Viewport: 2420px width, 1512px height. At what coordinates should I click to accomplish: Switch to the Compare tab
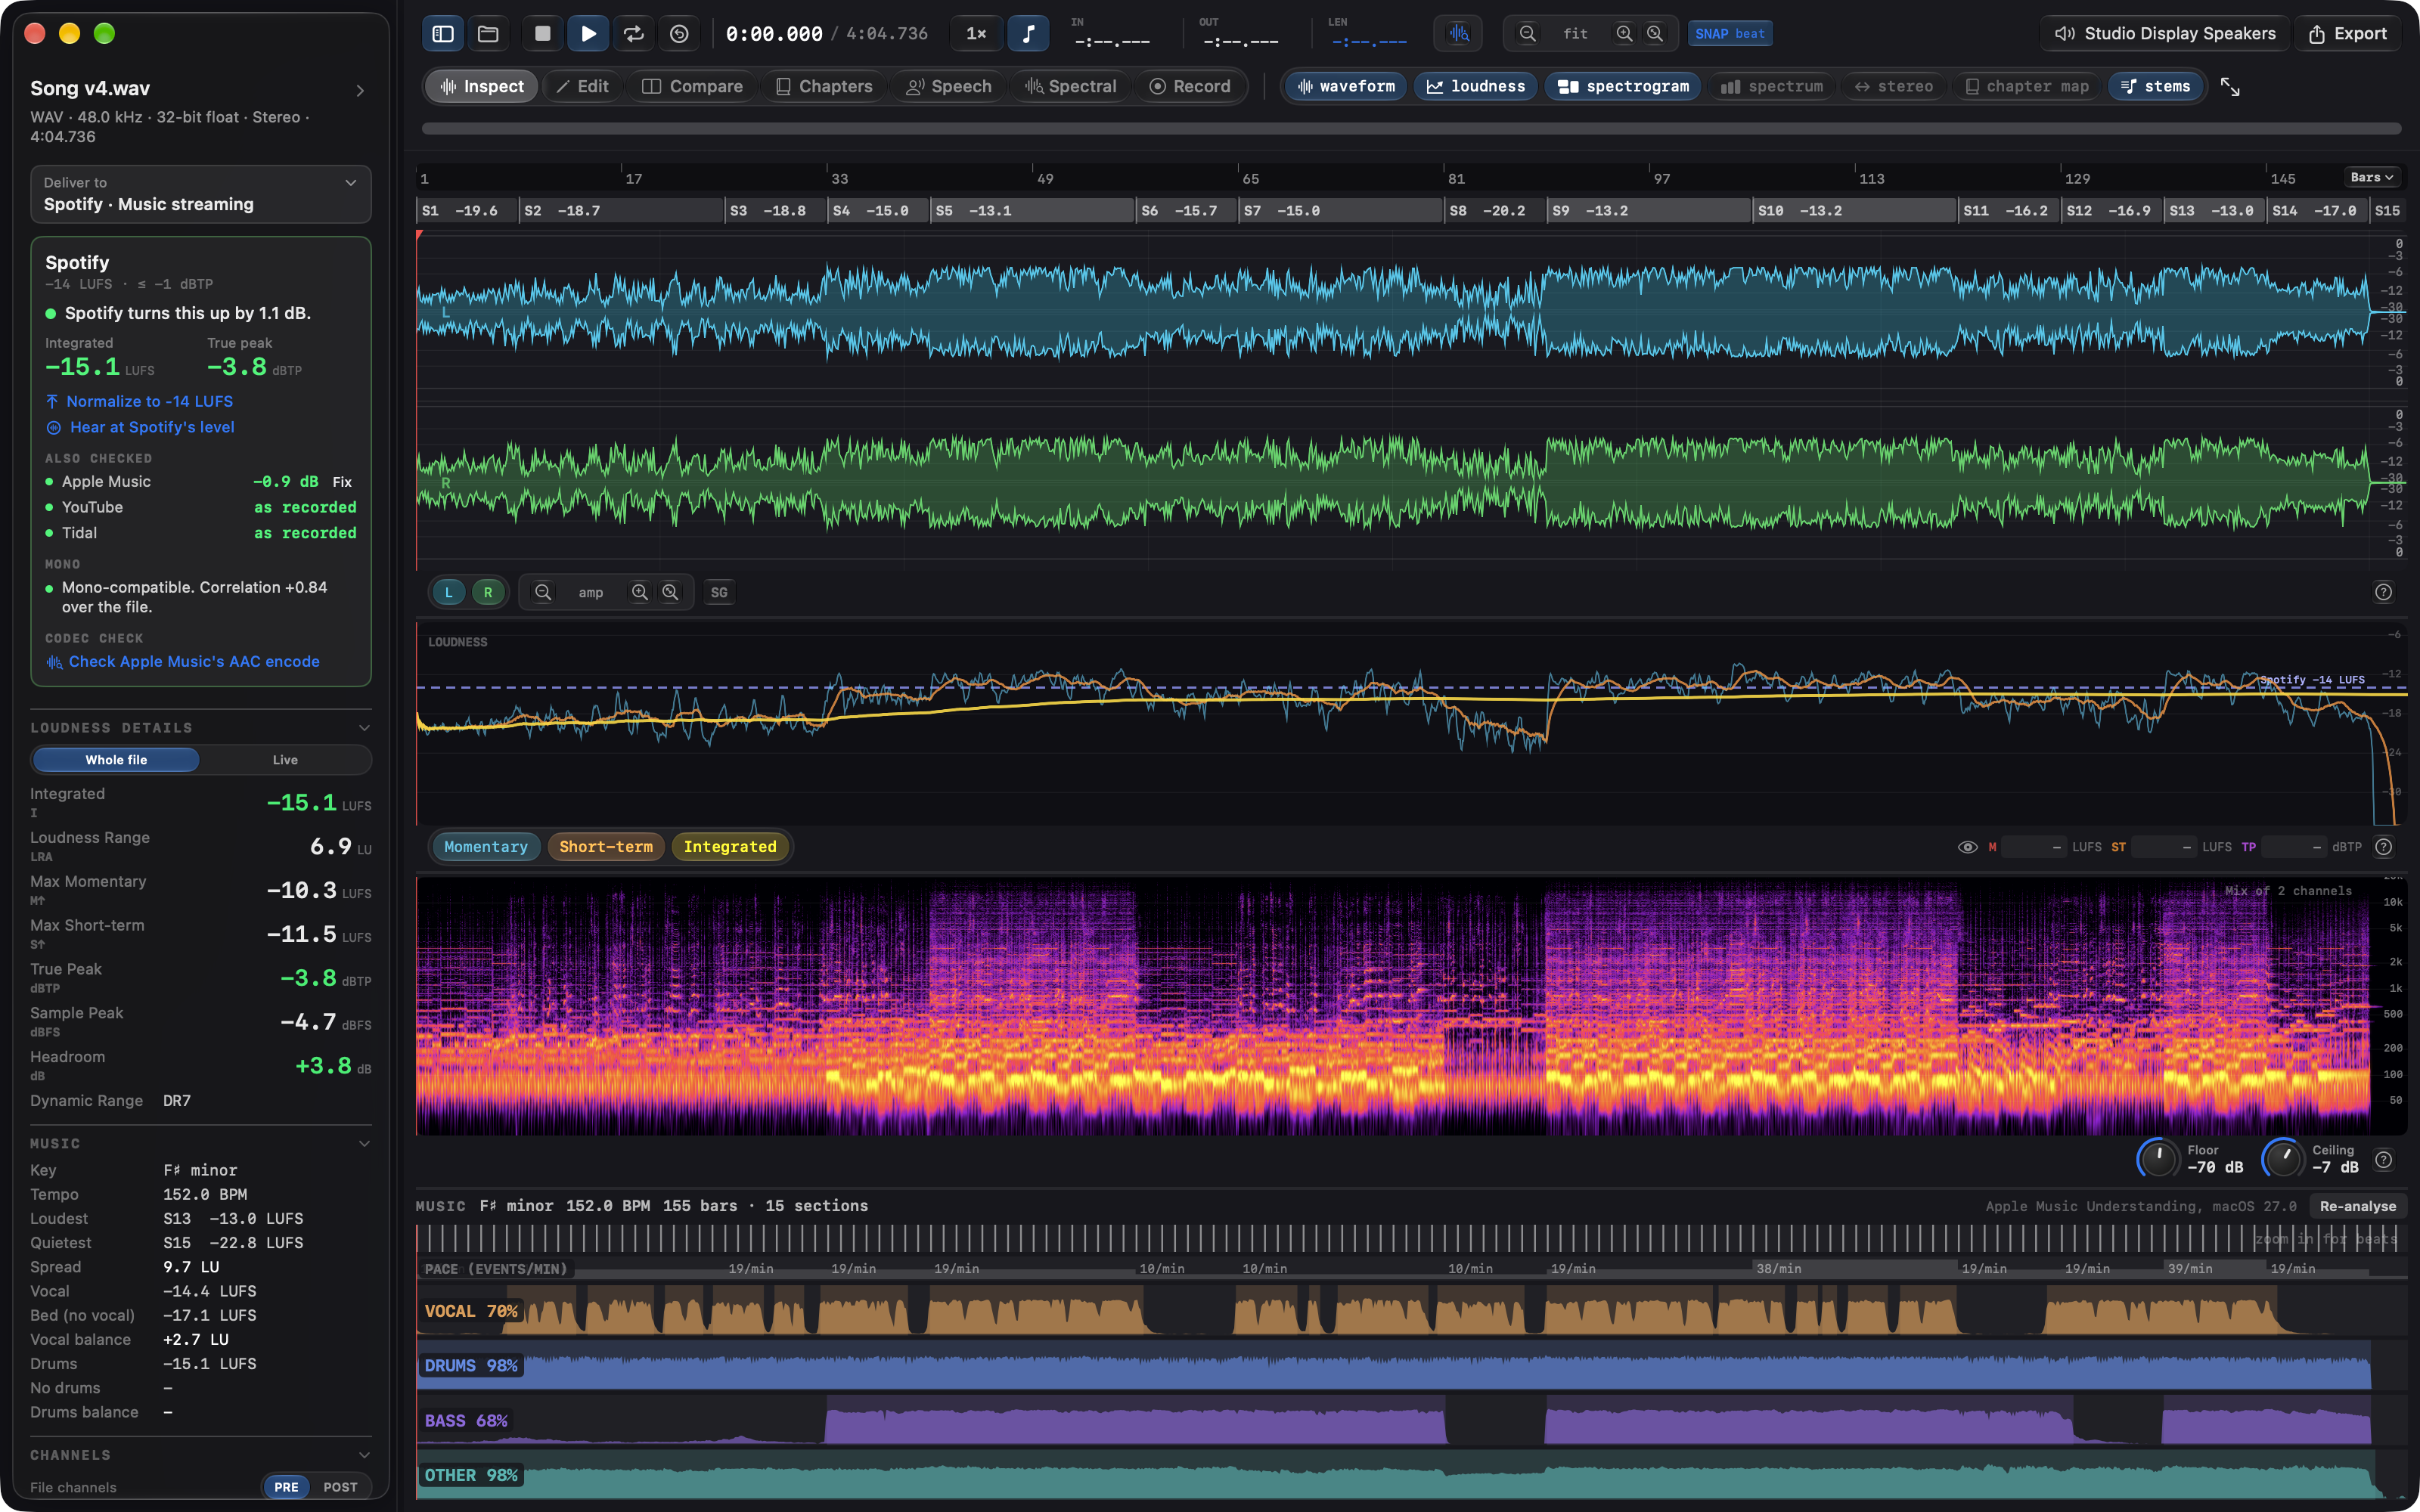click(x=692, y=87)
